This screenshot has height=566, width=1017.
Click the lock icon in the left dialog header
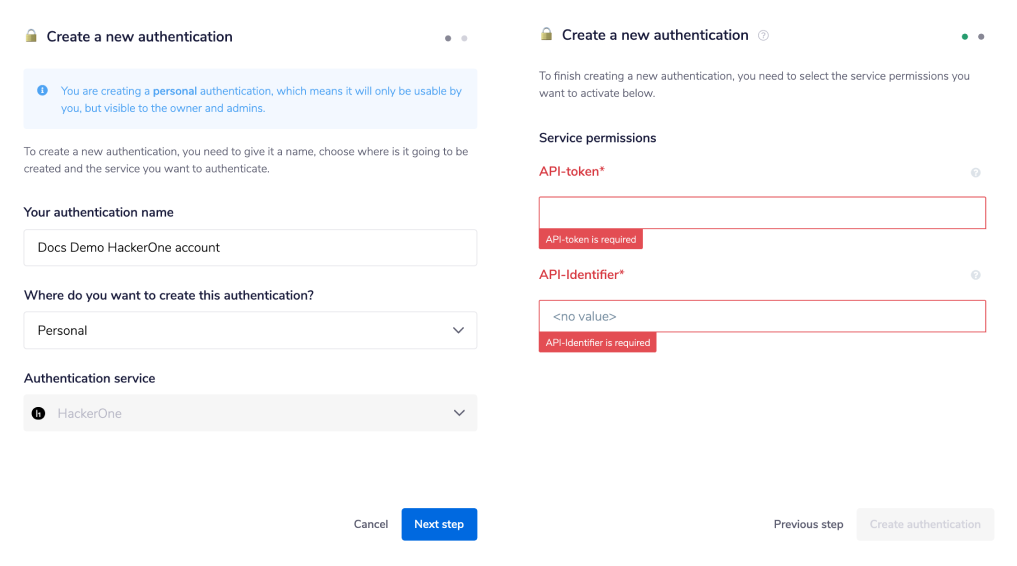[x=31, y=36]
